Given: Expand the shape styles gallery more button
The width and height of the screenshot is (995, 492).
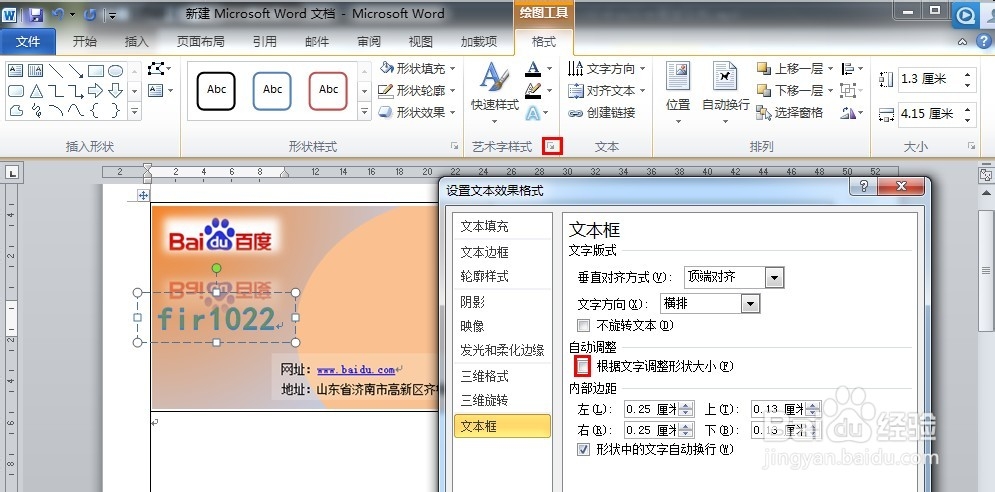Looking at the screenshot, I should (364, 112).
